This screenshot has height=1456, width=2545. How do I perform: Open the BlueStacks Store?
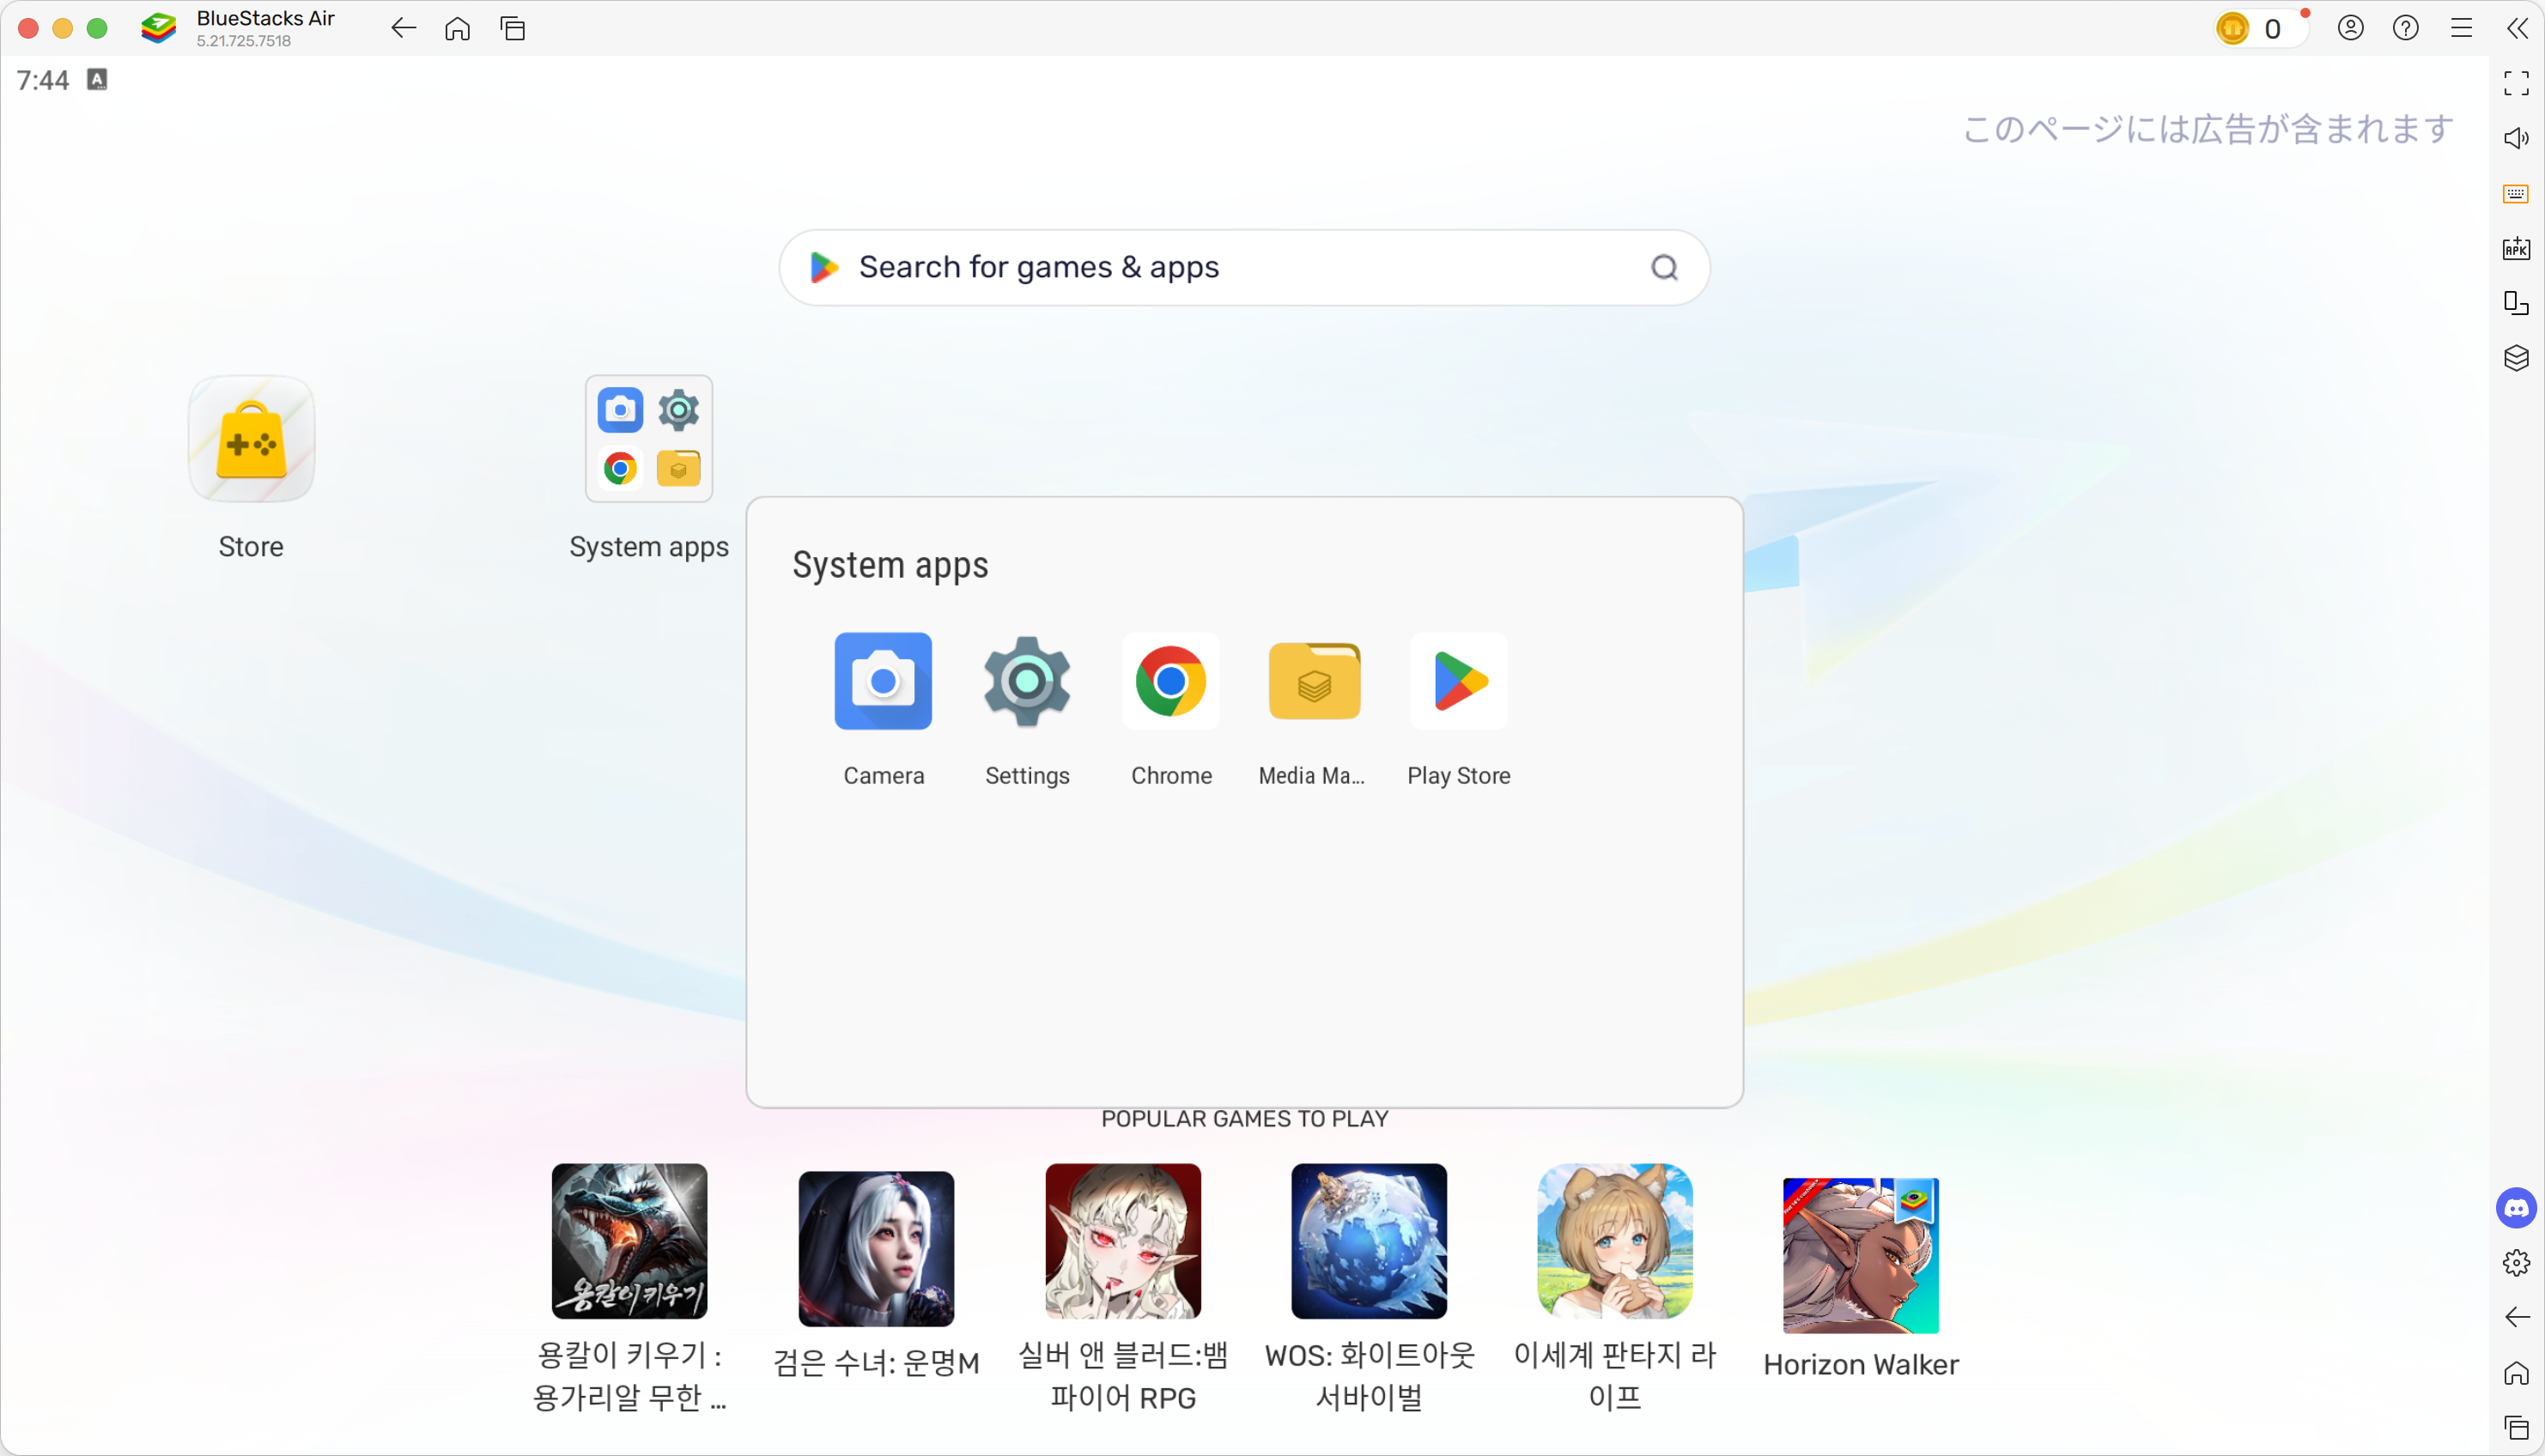click(x=251, y=439)
